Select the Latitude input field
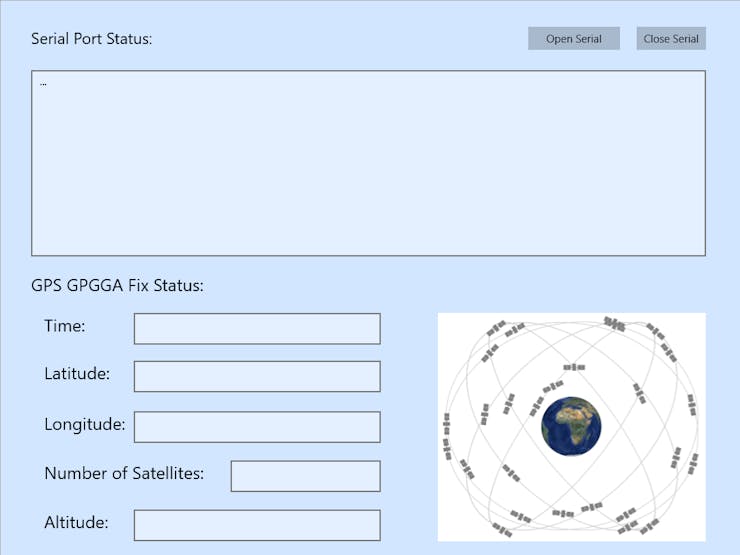The image size is (740, 555). click(x=257, y=376)
